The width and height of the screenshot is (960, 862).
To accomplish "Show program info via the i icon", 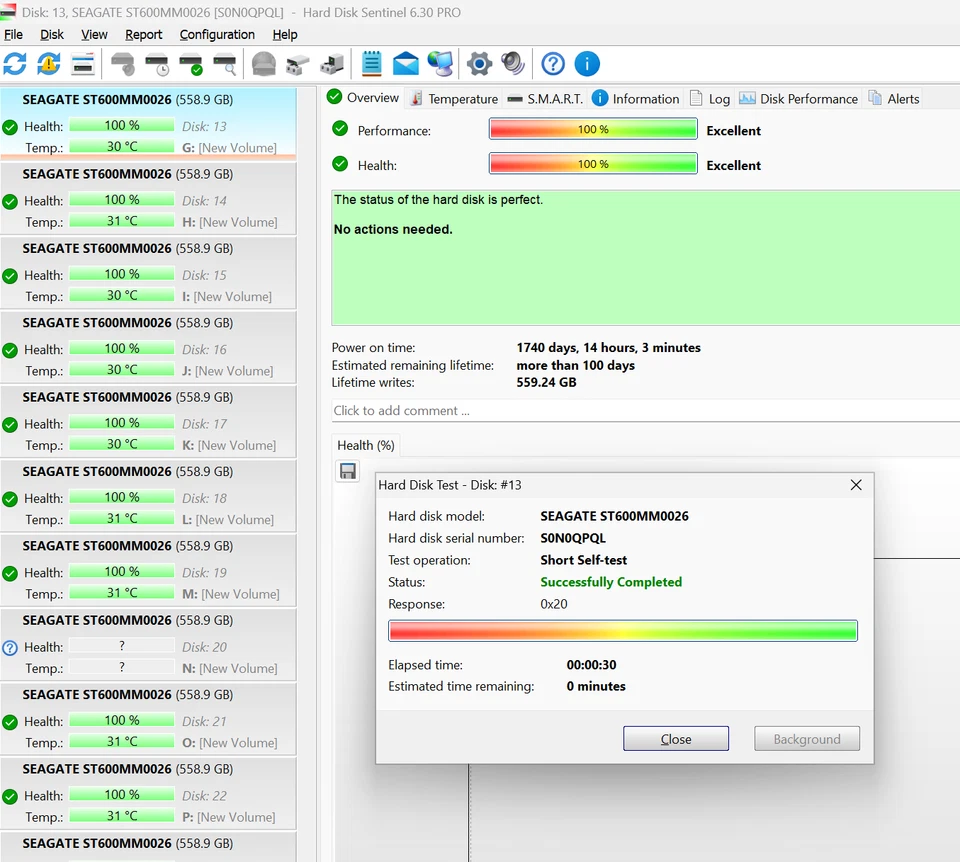I will pyautogui.click(x=587, y=63).
